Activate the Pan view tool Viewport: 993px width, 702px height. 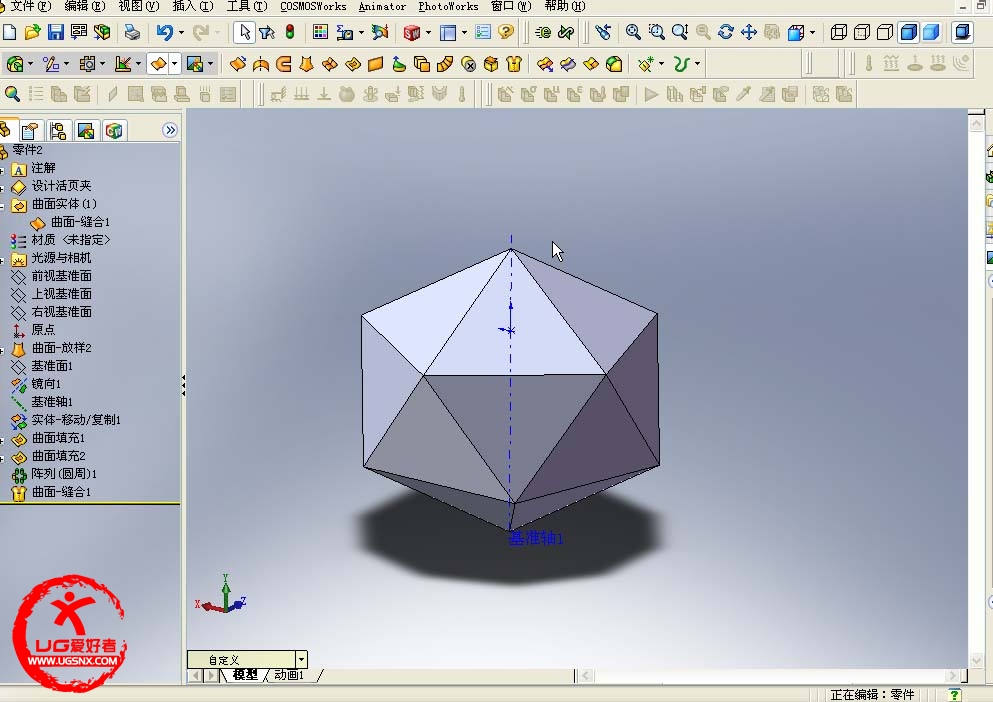[749, 32]
